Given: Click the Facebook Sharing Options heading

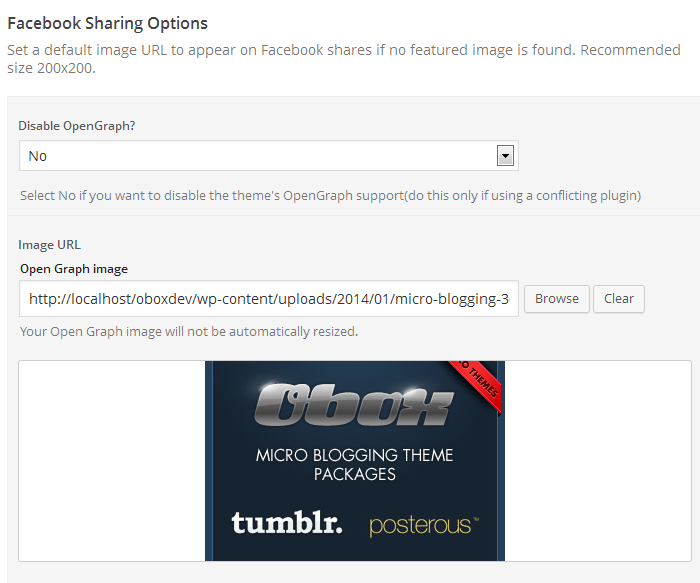Looking at the screenshot, I should pos(108,23).
